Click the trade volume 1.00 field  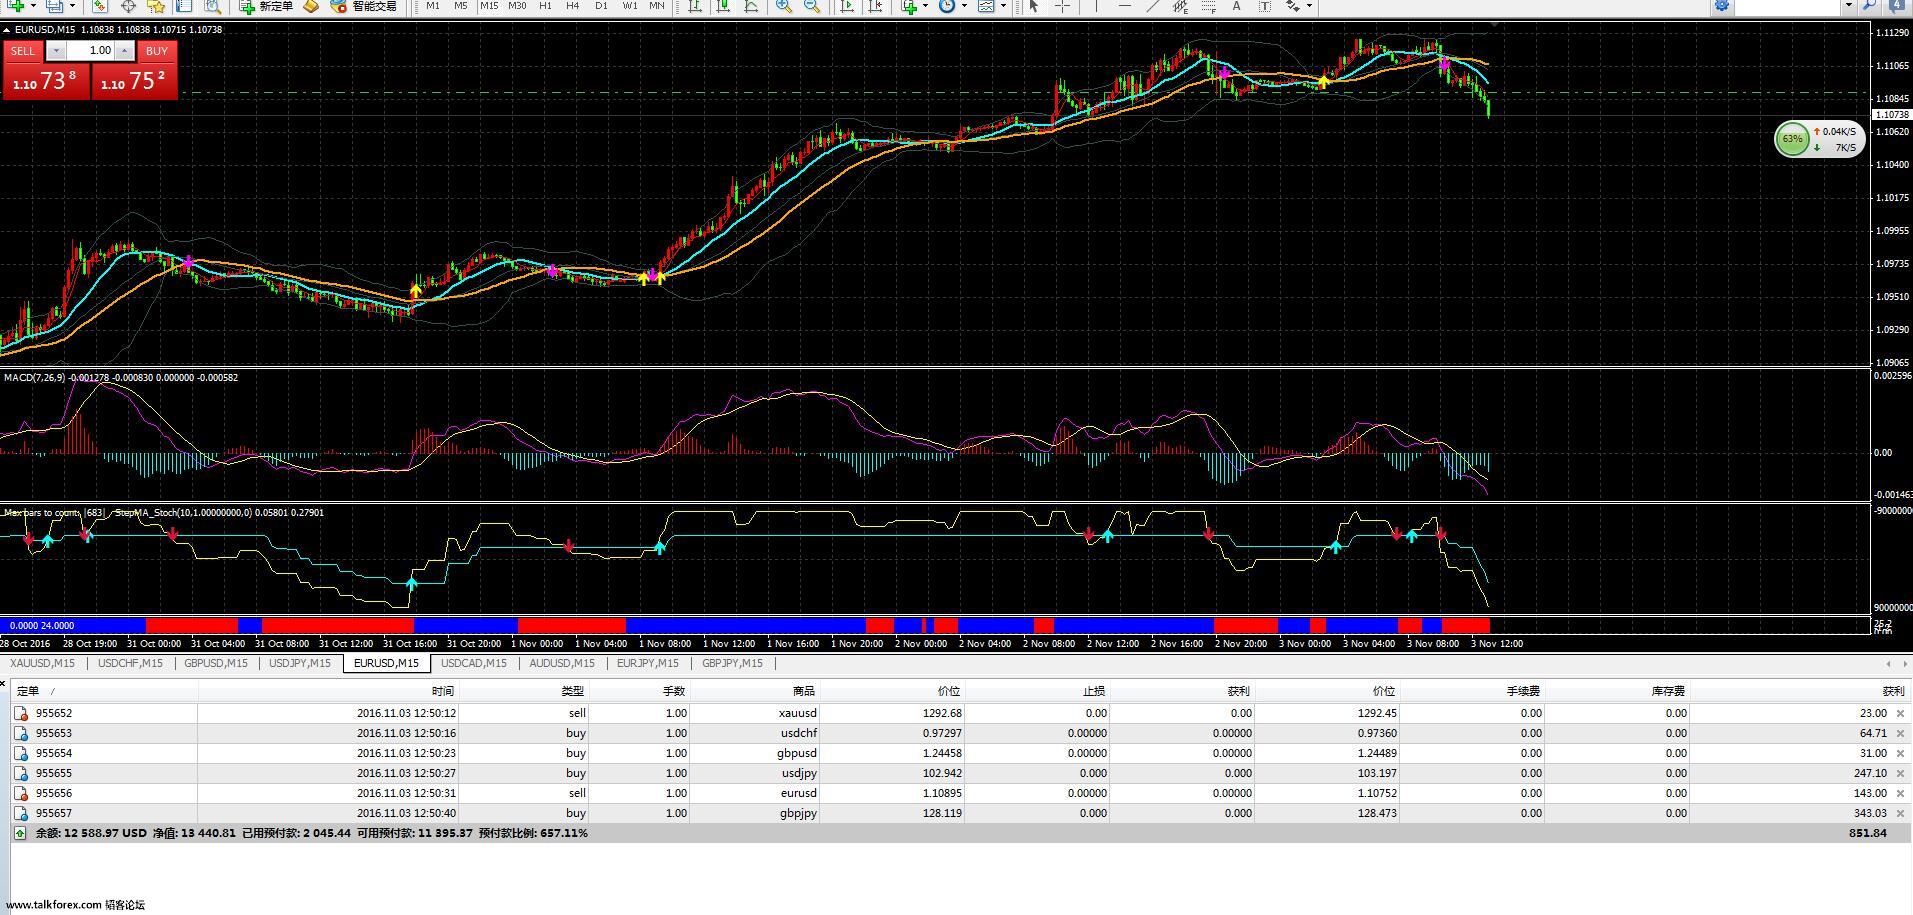click(x=90, y=51)
